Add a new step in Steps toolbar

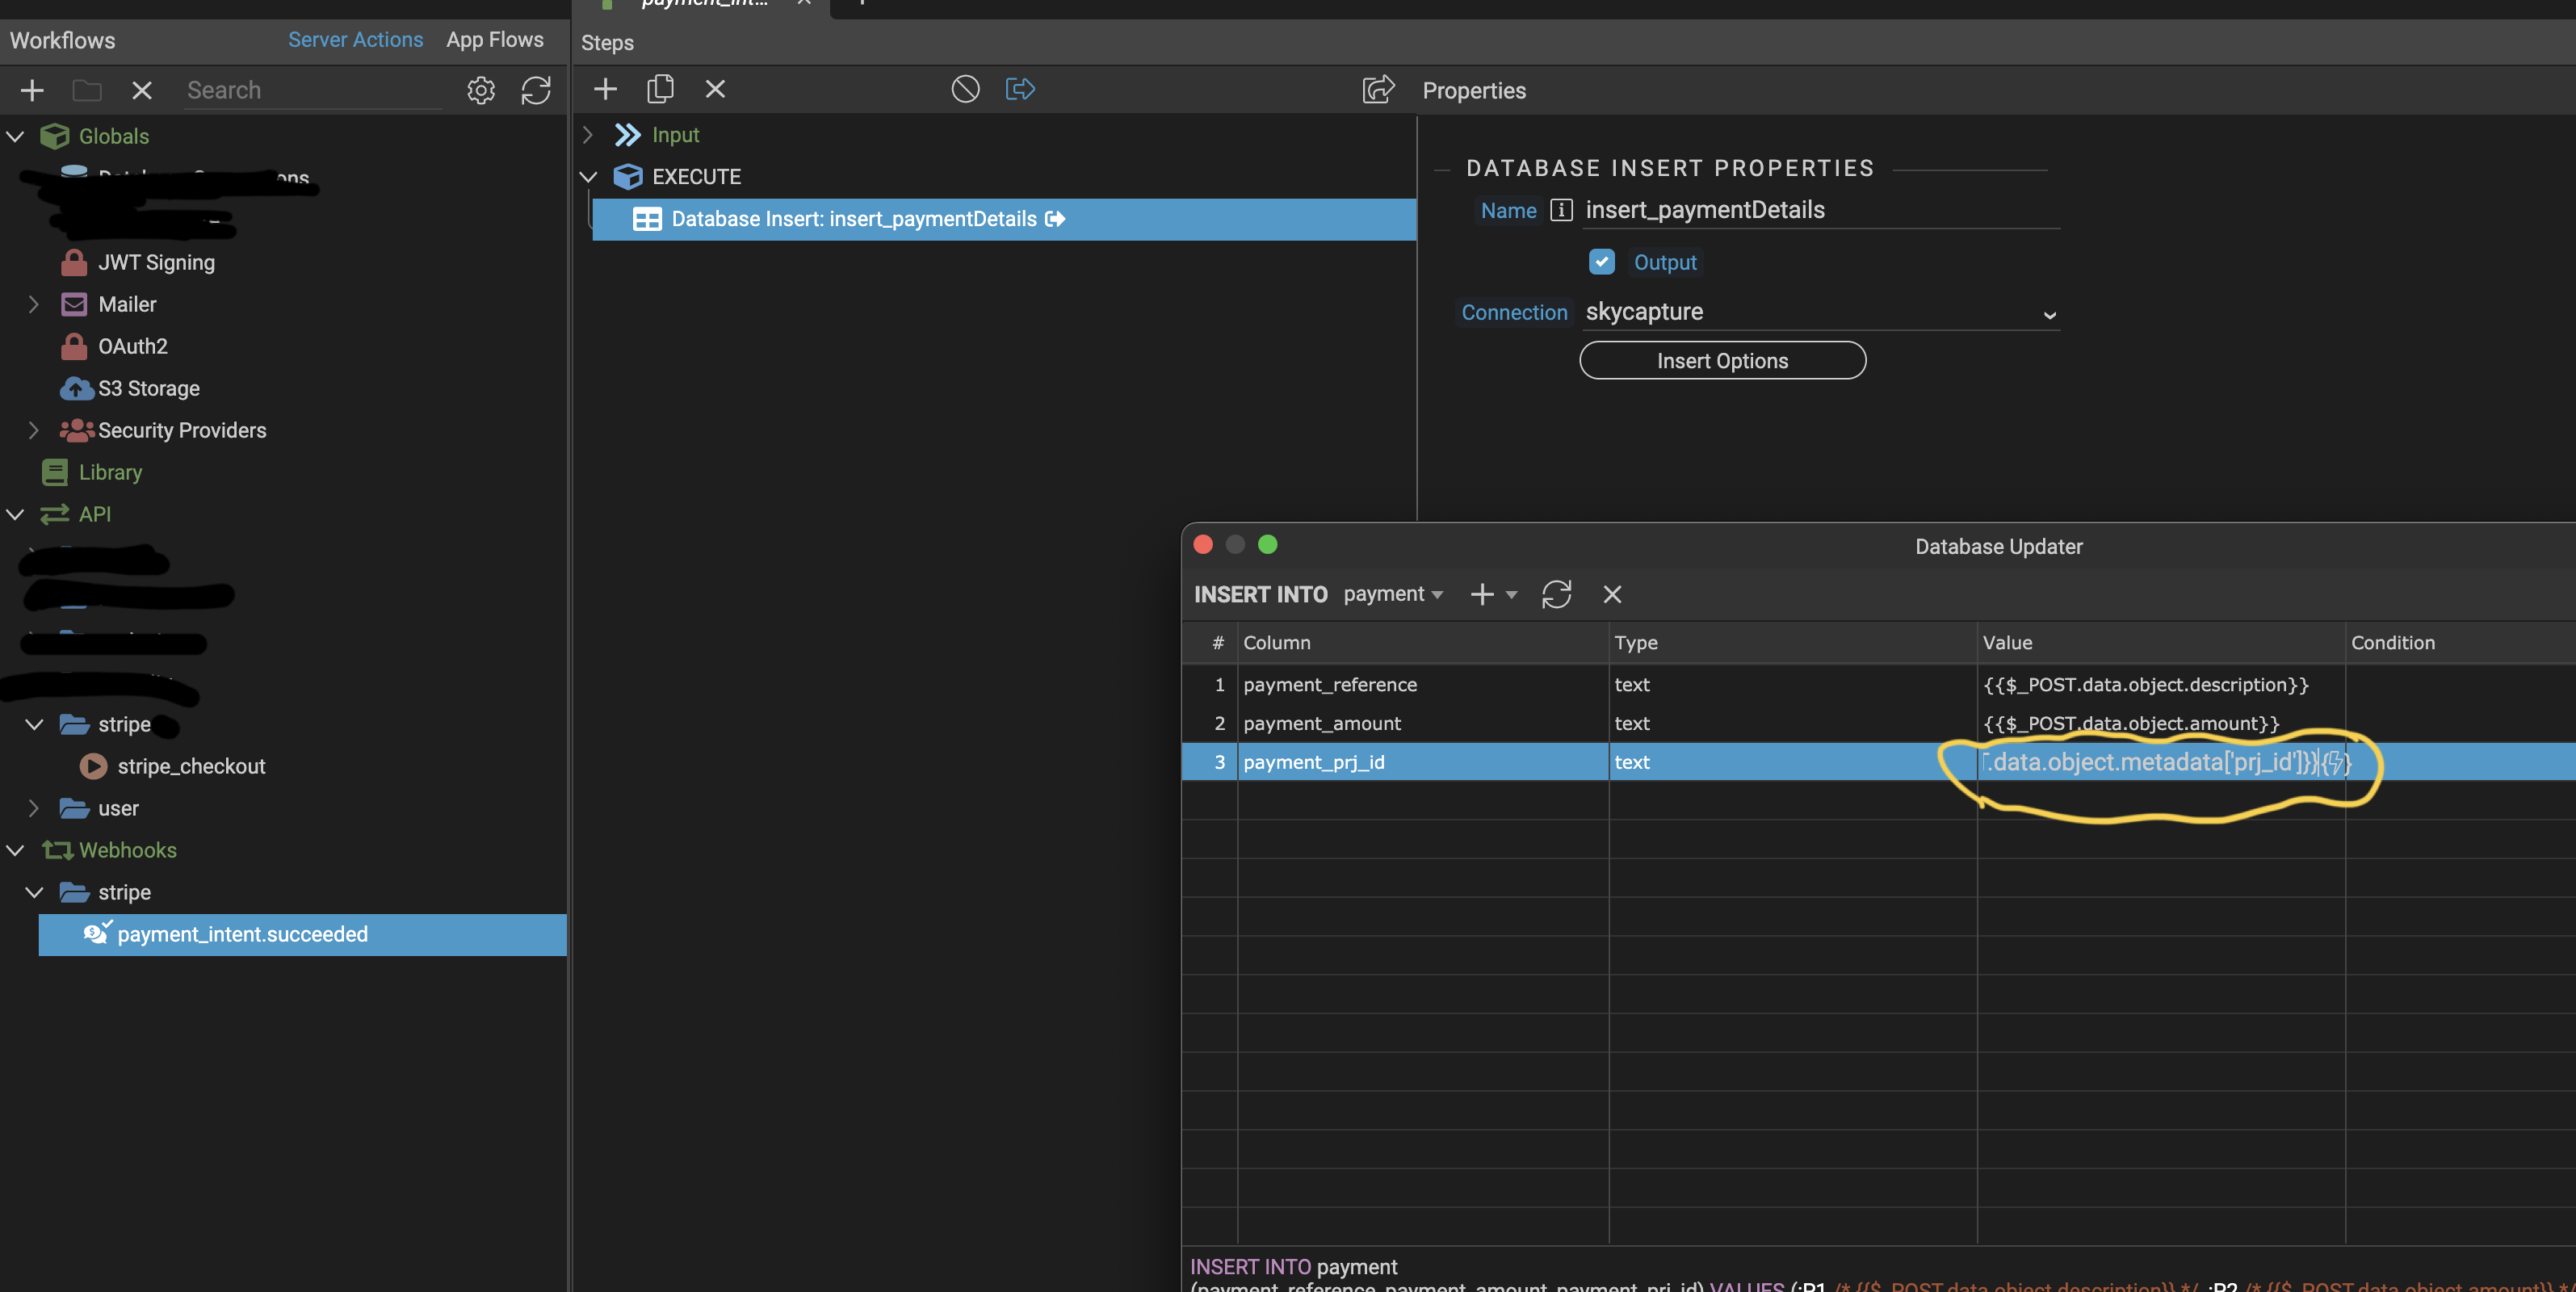[x=605, y=89]
